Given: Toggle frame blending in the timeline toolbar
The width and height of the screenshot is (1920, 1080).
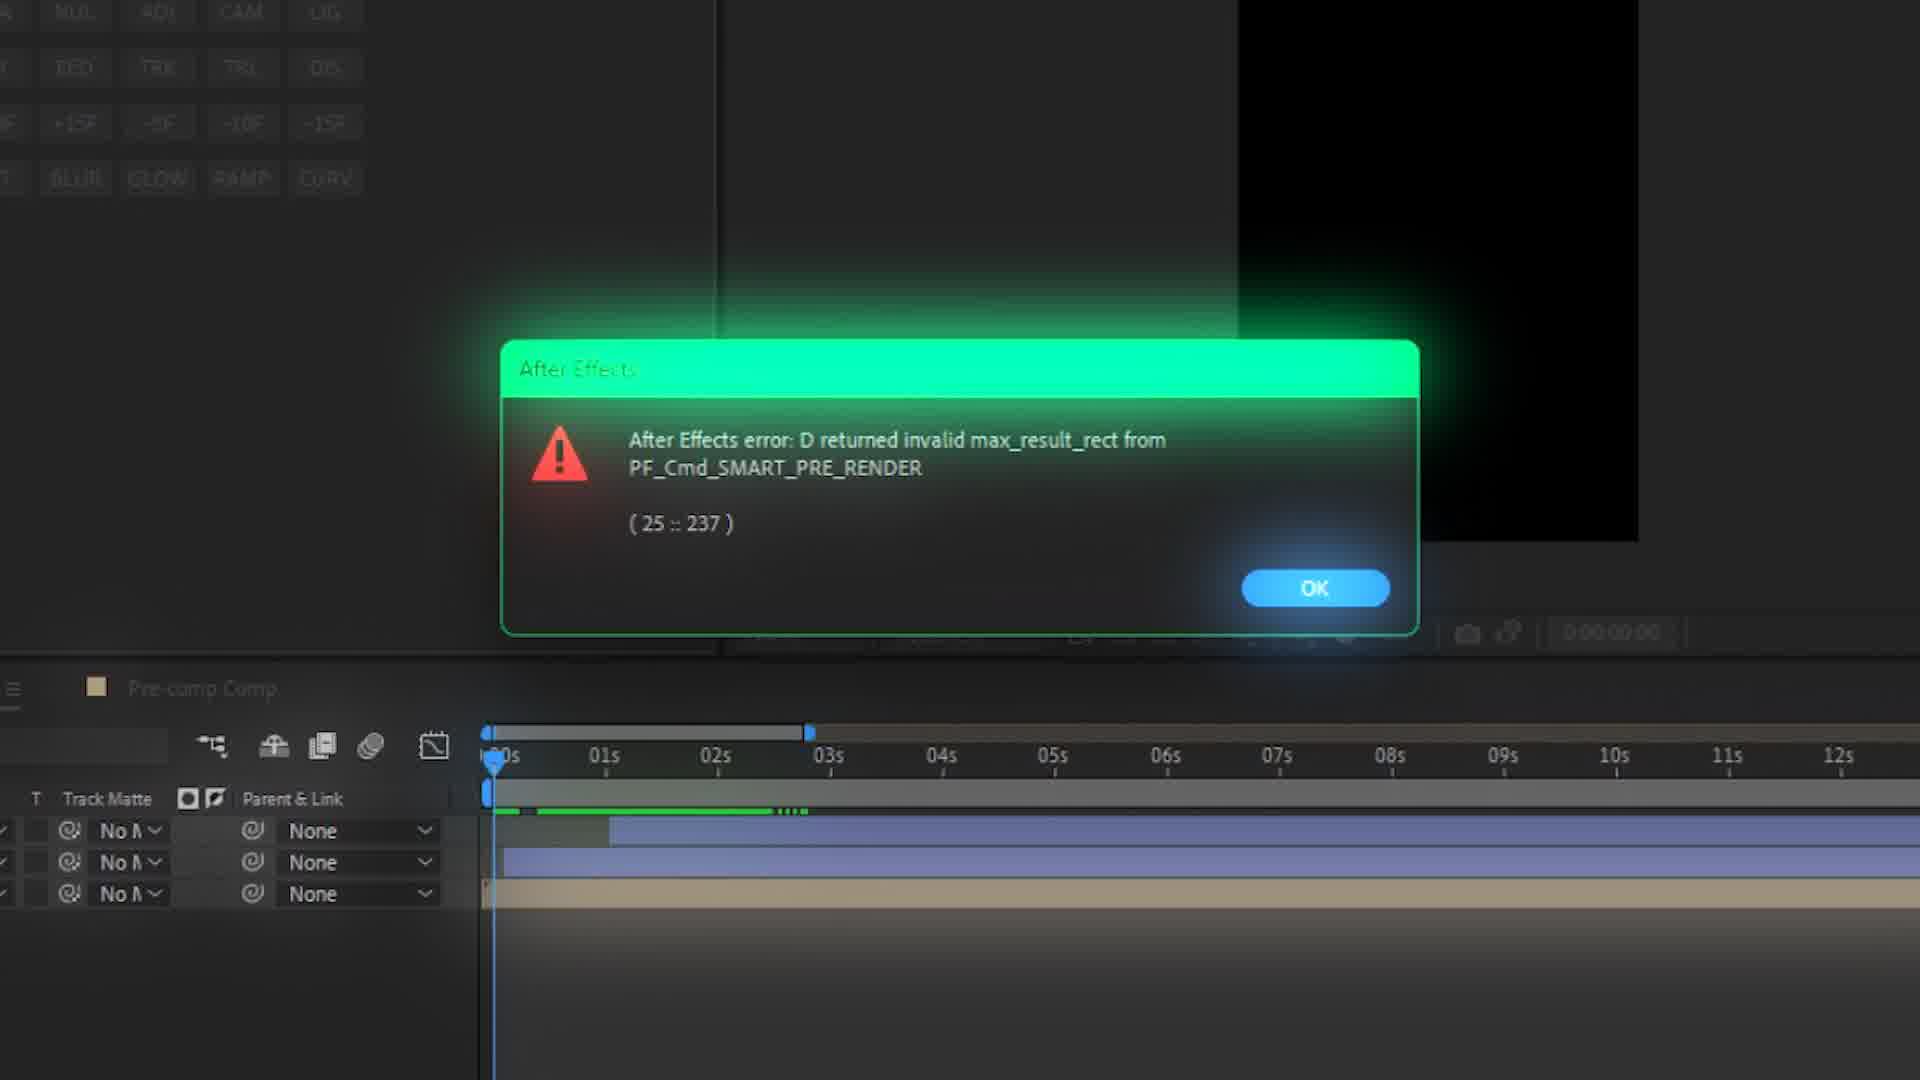Looking at the screenshot, I should (x=322, y=745).
